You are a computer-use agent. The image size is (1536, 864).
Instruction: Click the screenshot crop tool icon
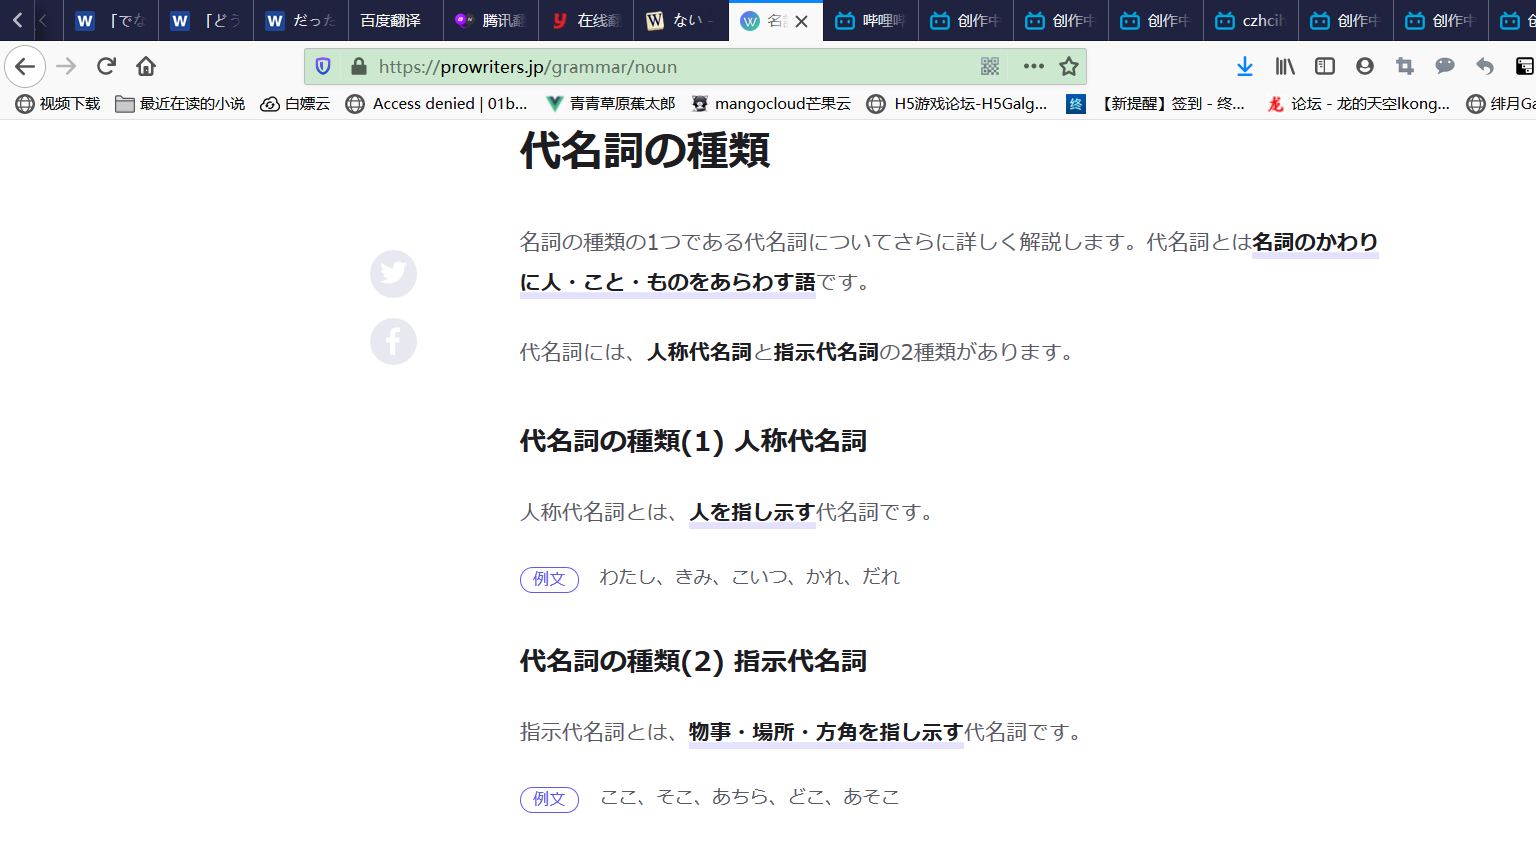click(x=1405, y=67)
